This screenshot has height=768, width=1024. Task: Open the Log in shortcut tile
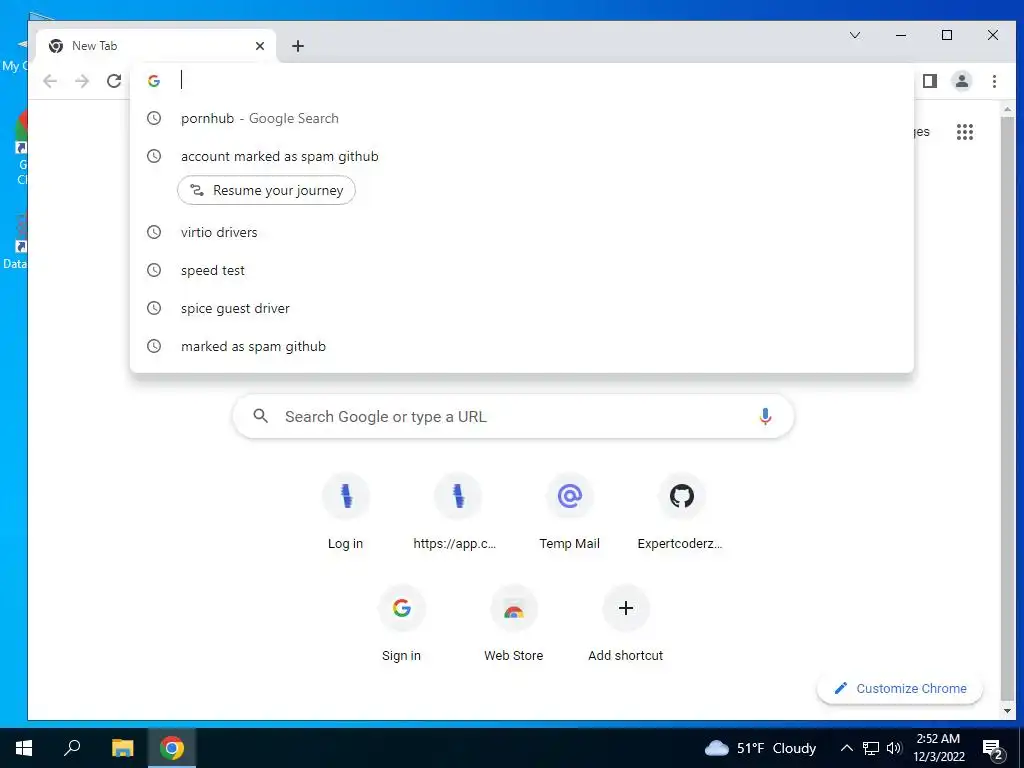coord(345,513)
